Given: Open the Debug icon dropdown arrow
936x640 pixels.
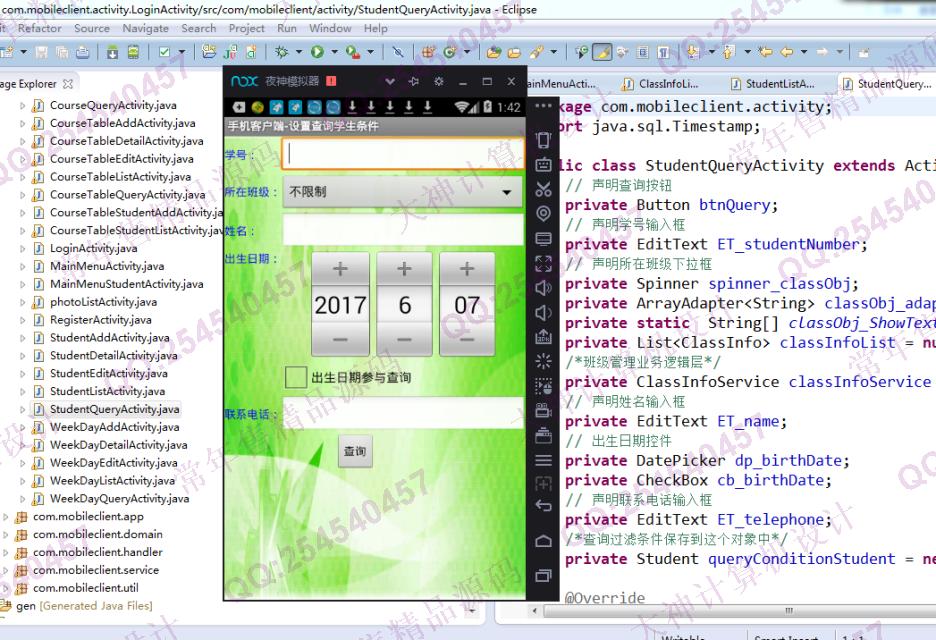Looking at the screenshot, I should tap(298, 52).
